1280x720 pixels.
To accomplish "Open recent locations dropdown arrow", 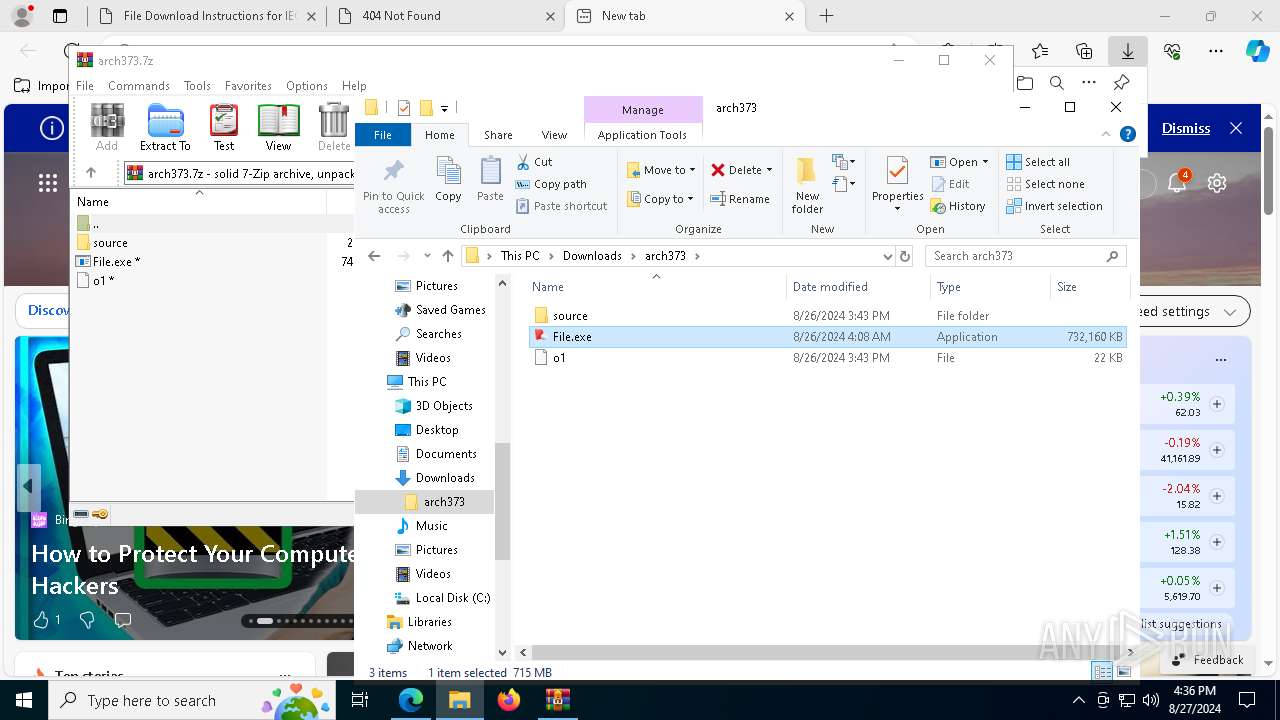I will click(427, 256).
